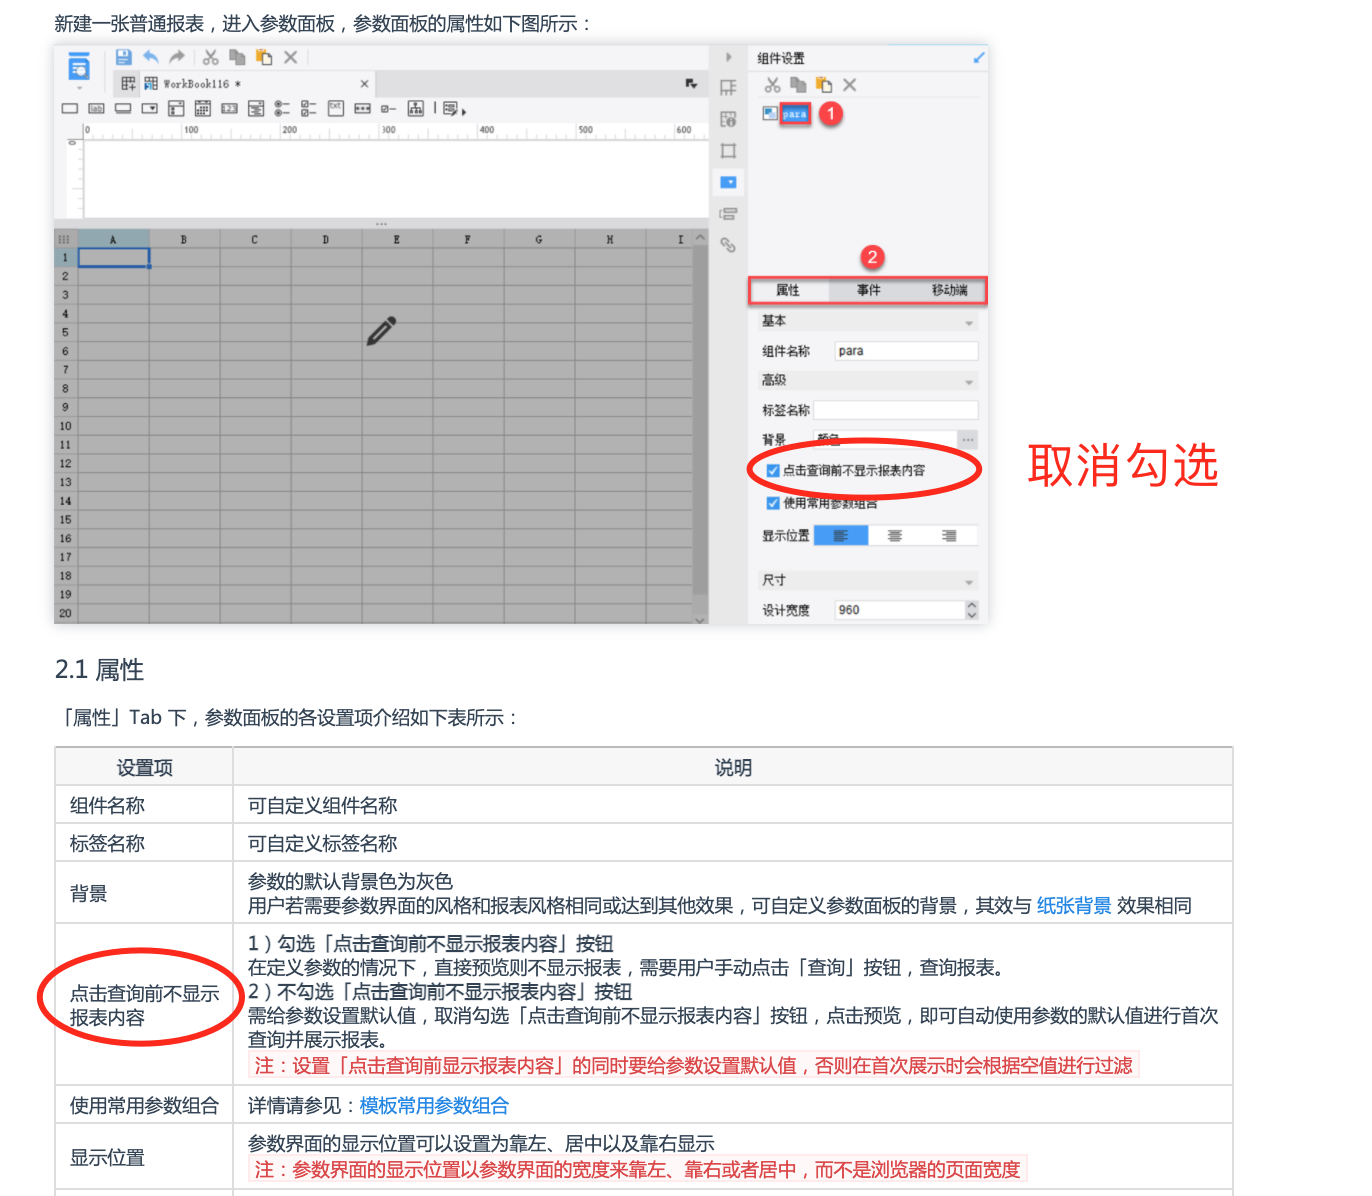Screen dimensions: 1372x1196
Task: Click the blue Save icon in the toolbar
Action: click(x=123, y=57)
